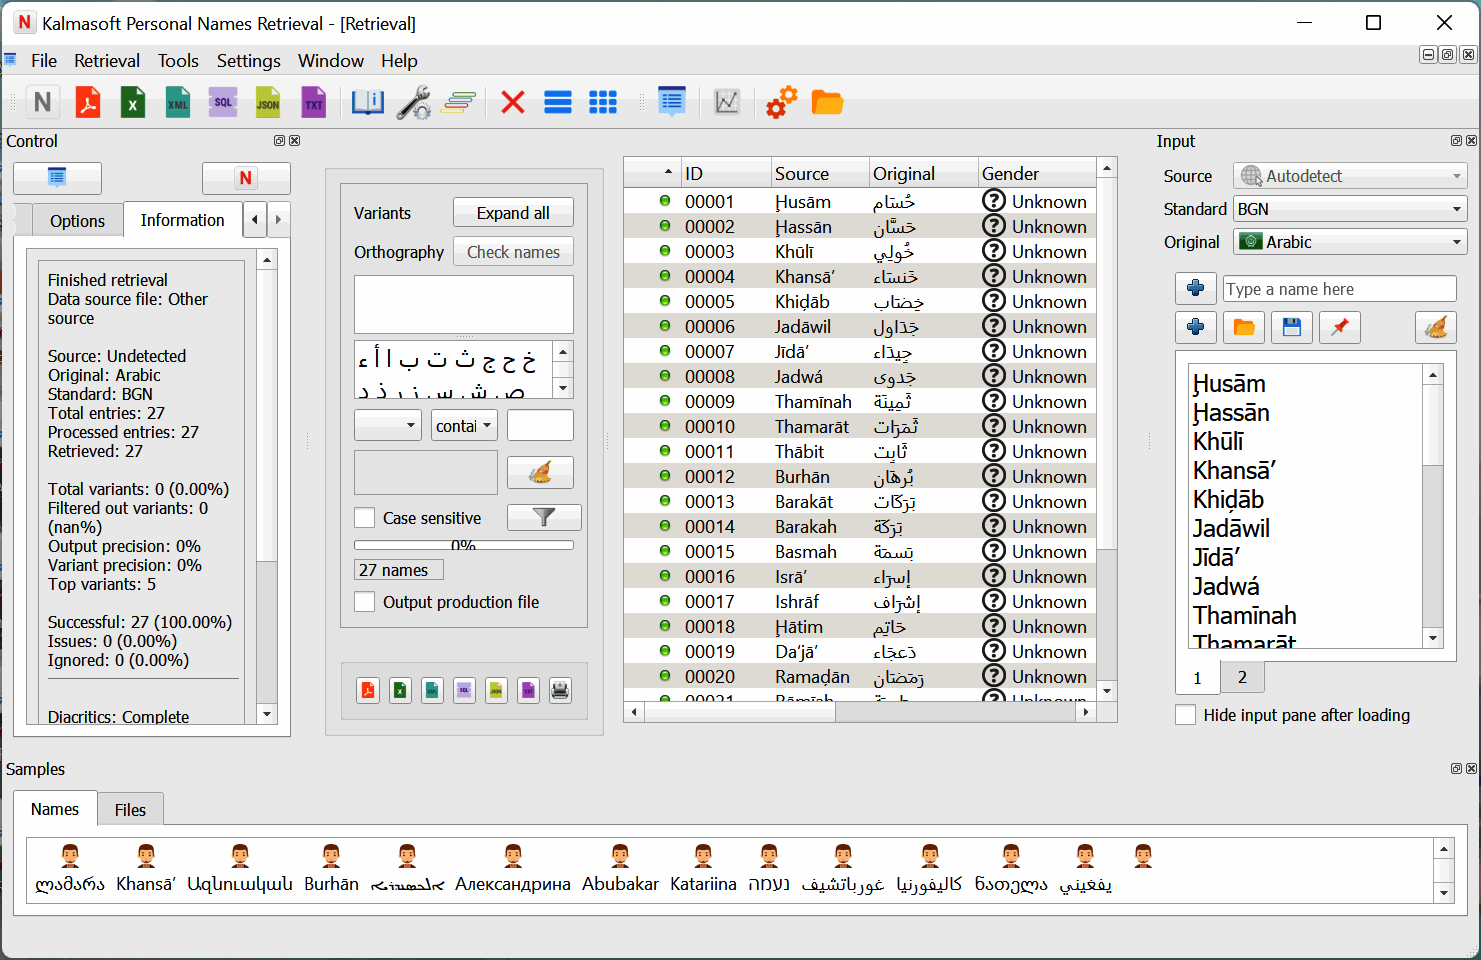Open the chart statistics icon in the toolbar
This screenshot has height=960, width=1481.
(727, 102)
